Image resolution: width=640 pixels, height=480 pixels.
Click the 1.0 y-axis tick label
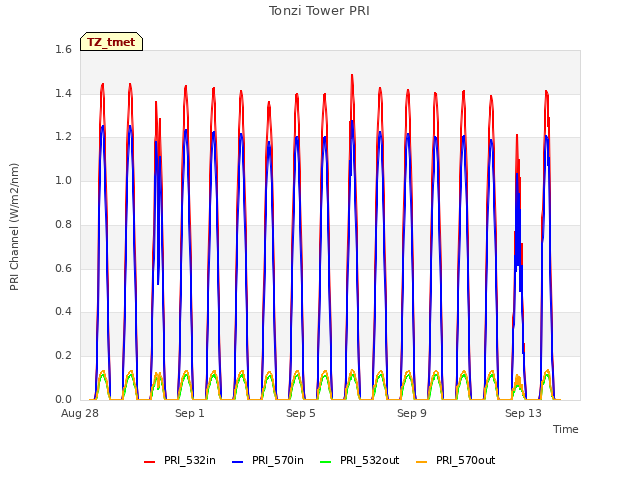(63, 180)
